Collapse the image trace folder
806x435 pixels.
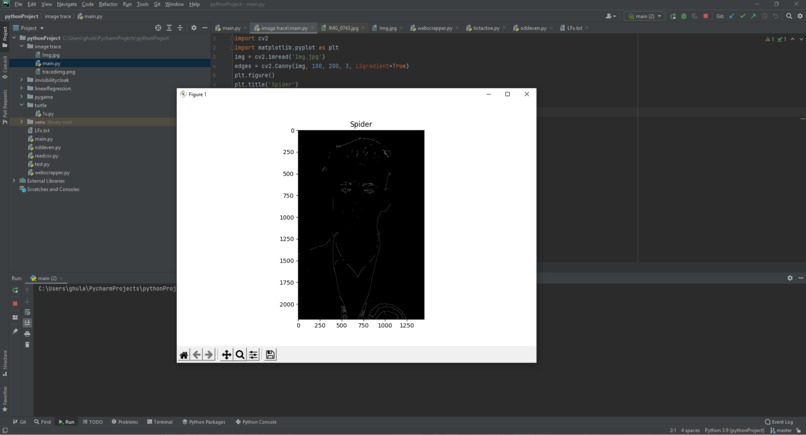tap(22, 46)
